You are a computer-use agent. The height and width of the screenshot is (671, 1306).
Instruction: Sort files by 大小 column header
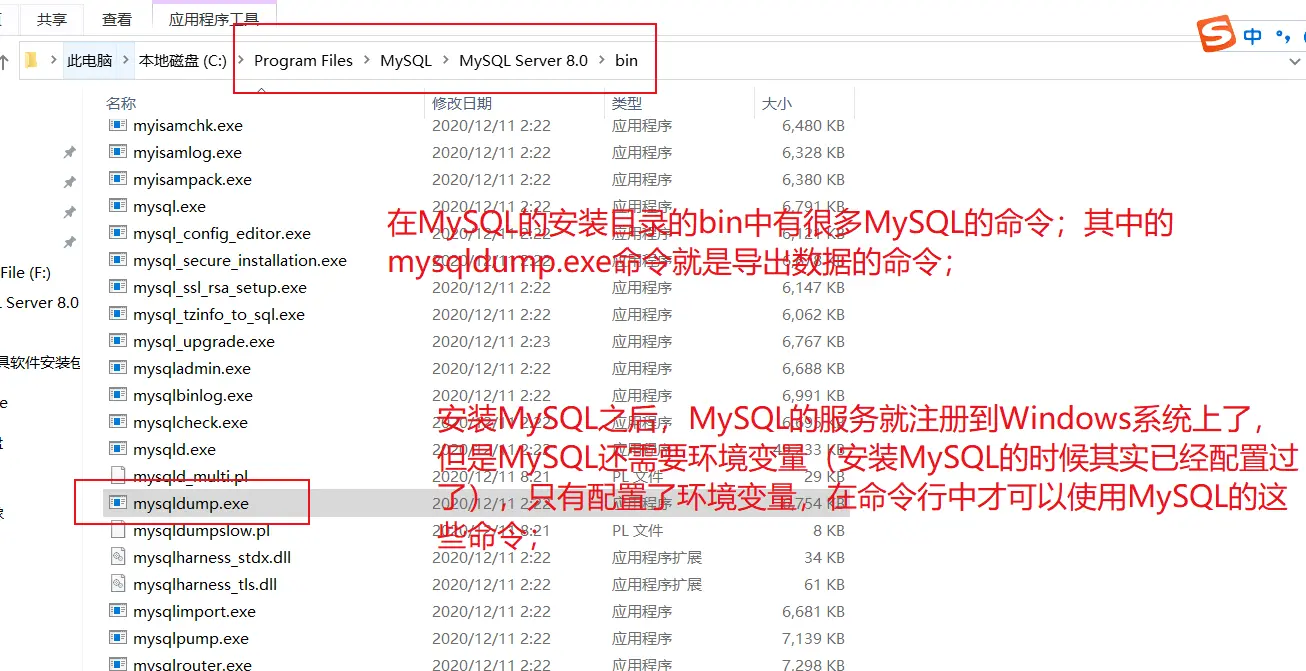click(x=777, y=103)
